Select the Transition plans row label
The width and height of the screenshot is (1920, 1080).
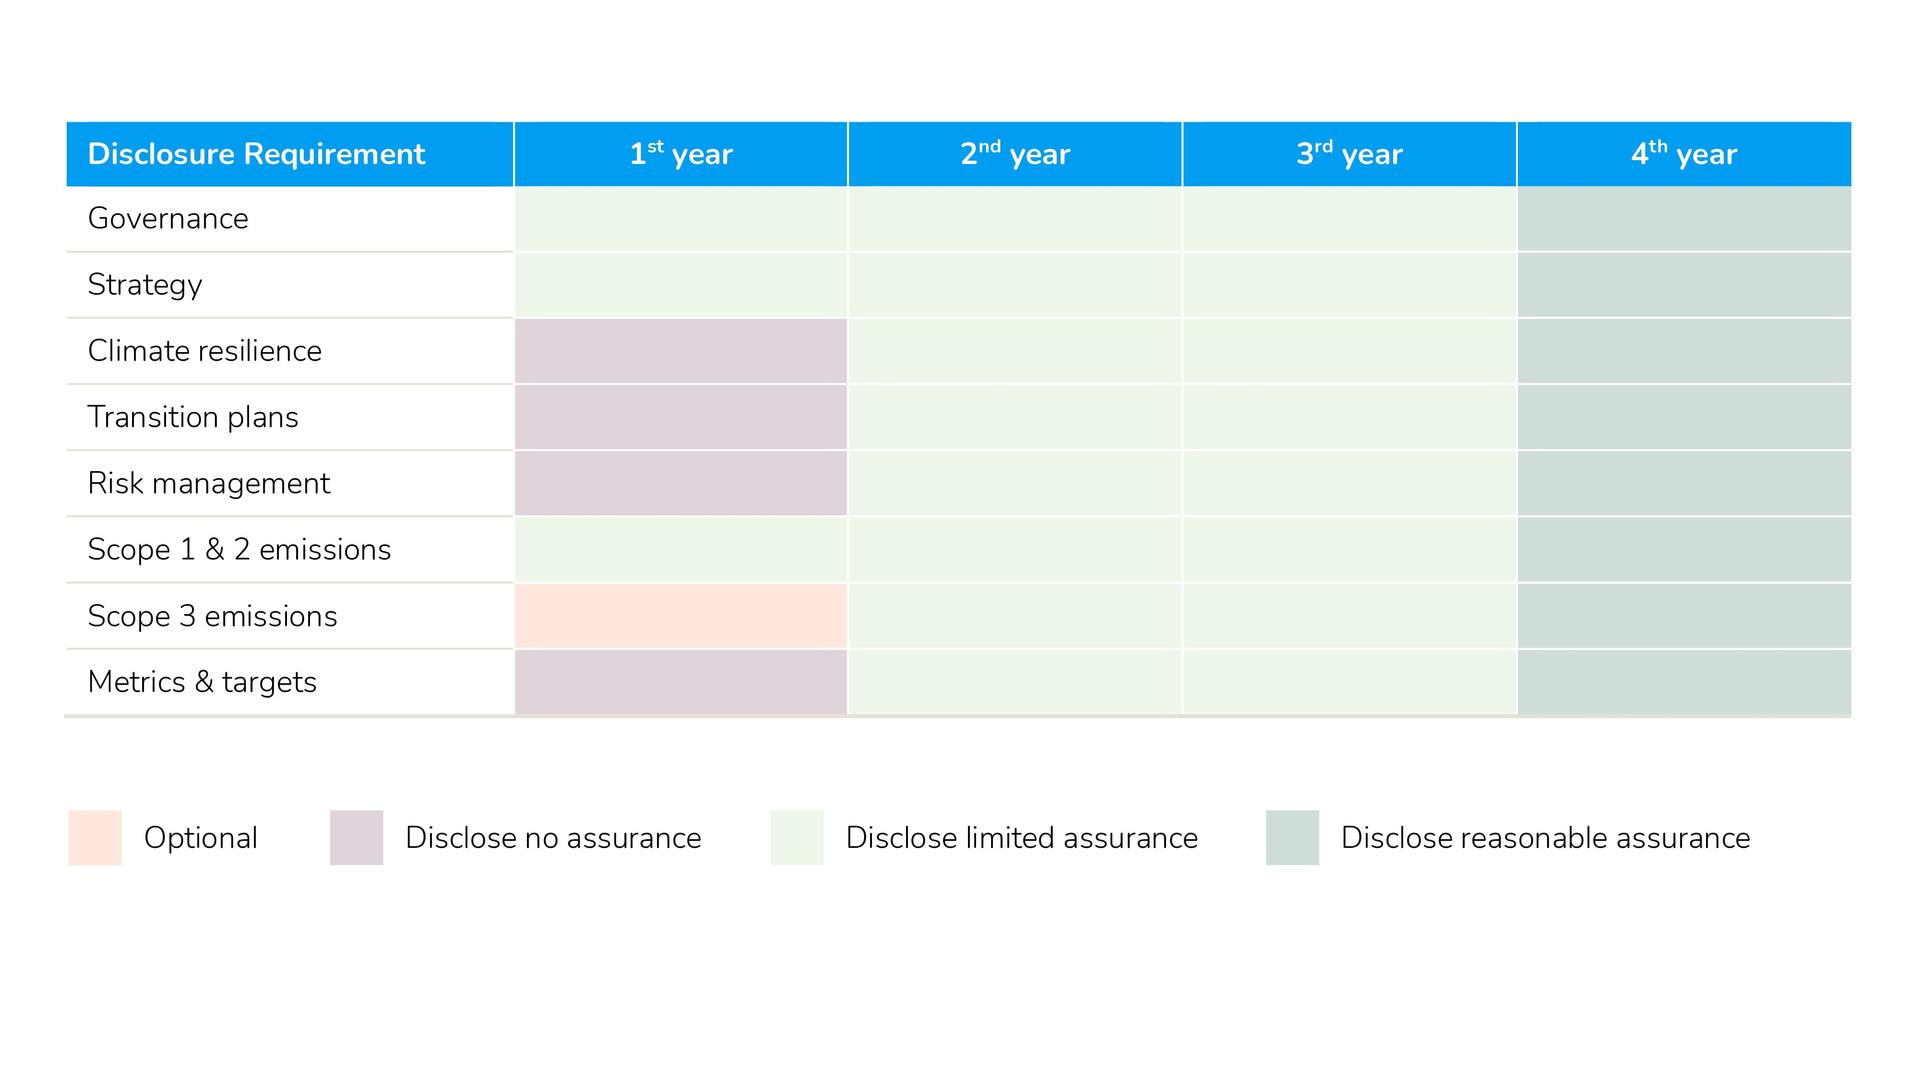(x=193, y=417)
